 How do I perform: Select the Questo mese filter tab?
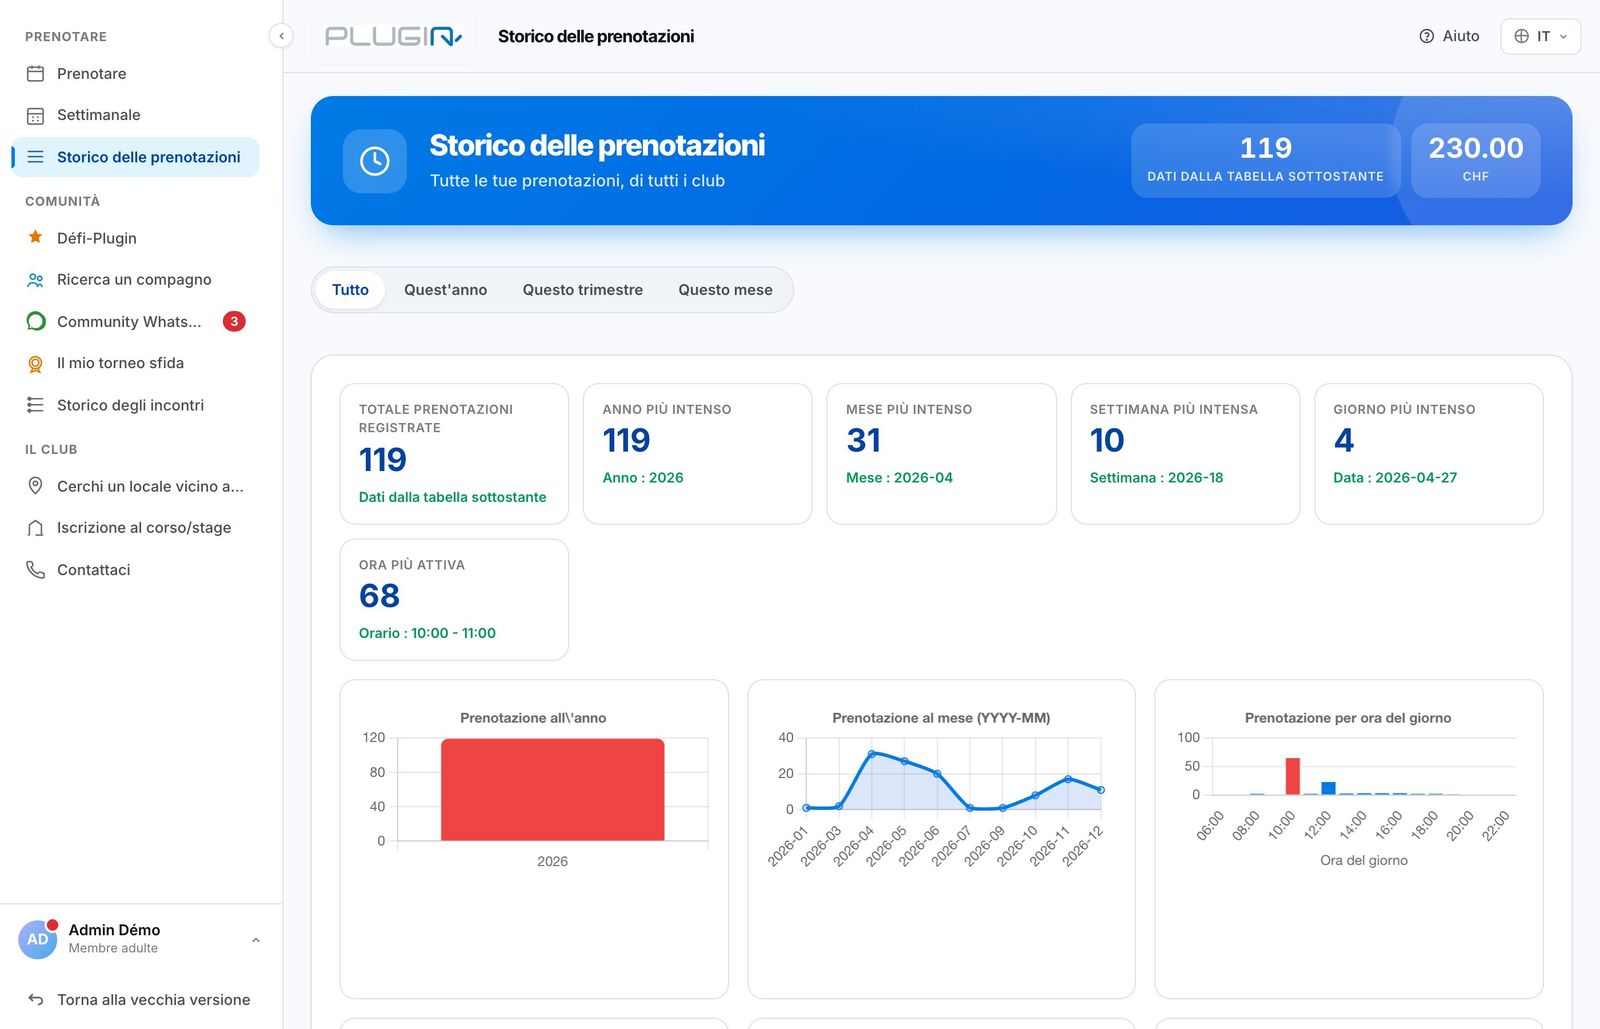click(x=725, y=290)
